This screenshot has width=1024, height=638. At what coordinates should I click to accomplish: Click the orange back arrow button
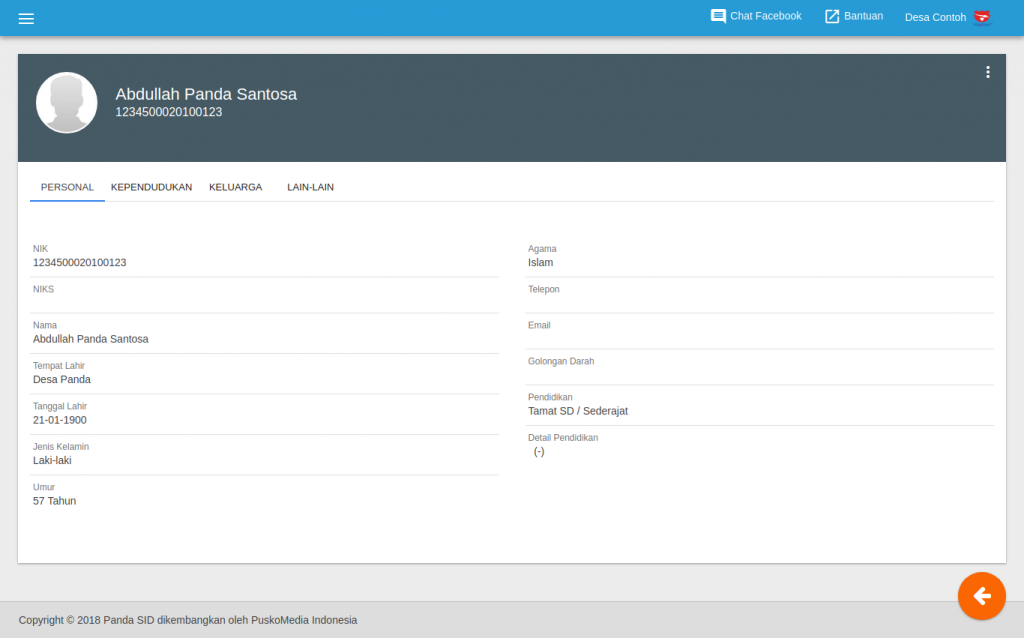[982, 596]
